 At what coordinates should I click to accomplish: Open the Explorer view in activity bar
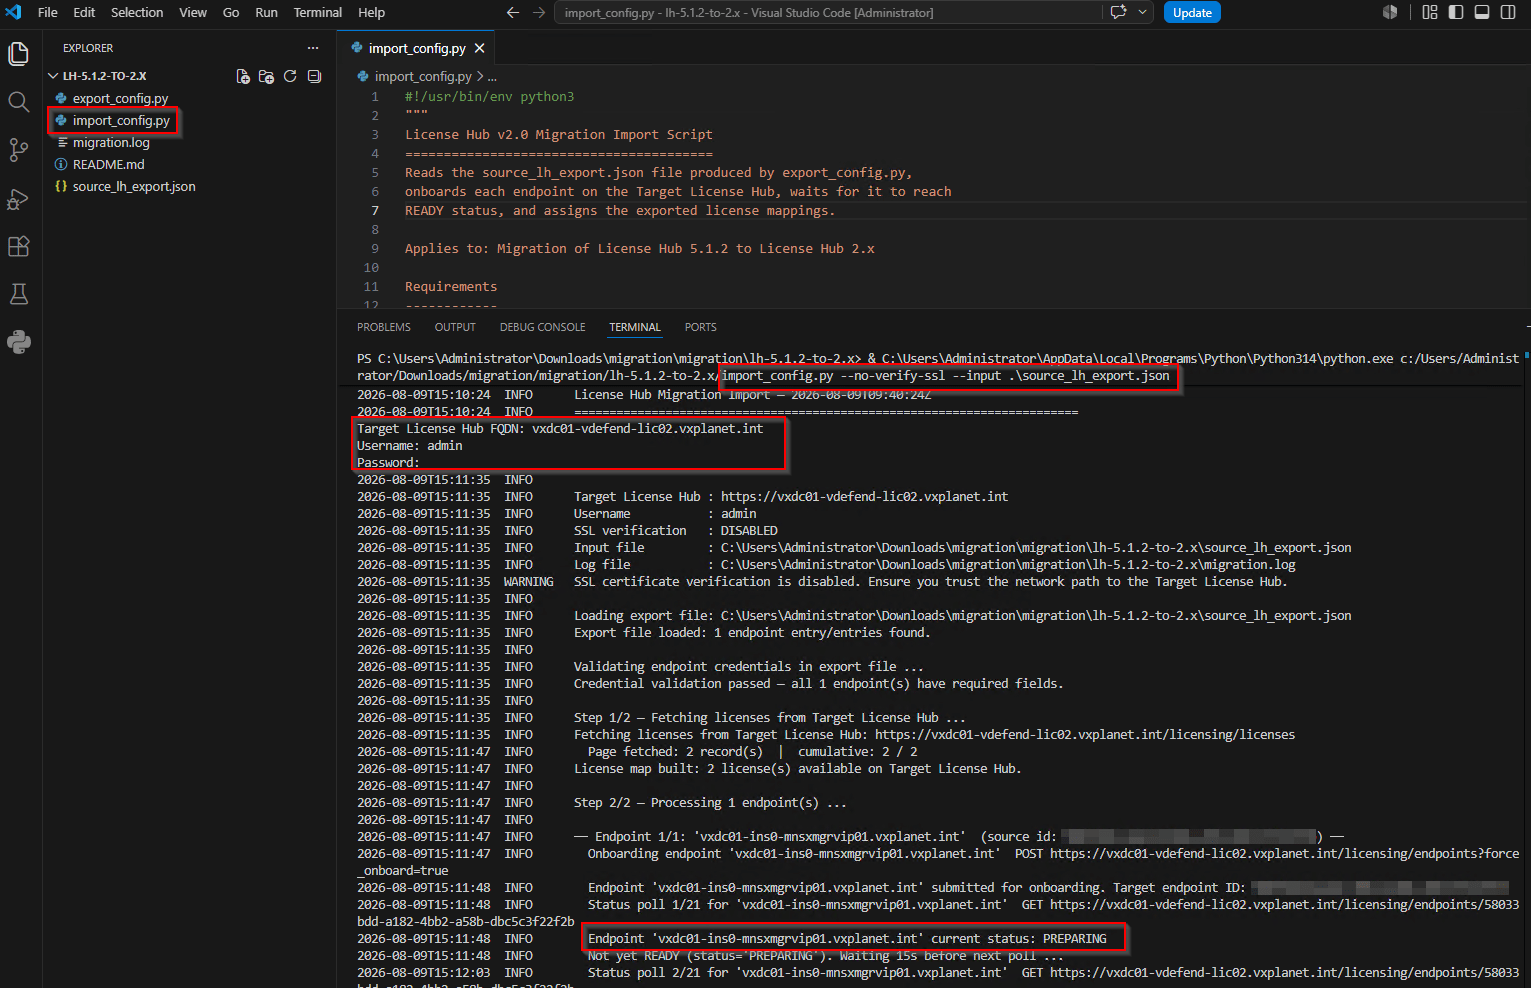(18, 53)
